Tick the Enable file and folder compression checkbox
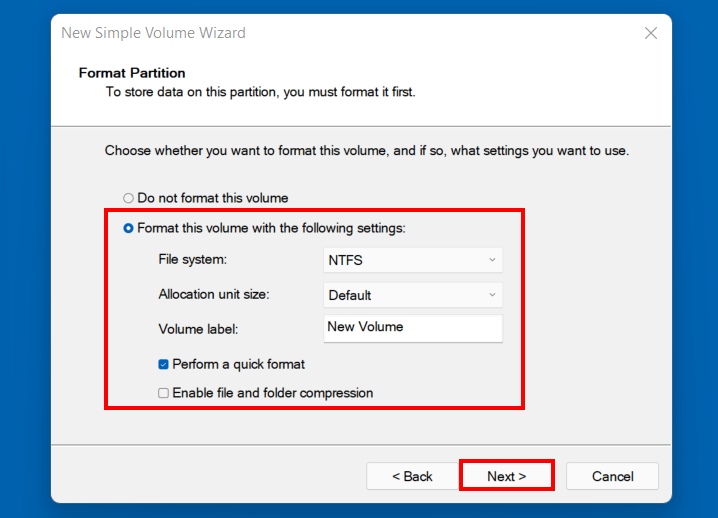Screen dimensions: 718x518 [x=163, y=393]
